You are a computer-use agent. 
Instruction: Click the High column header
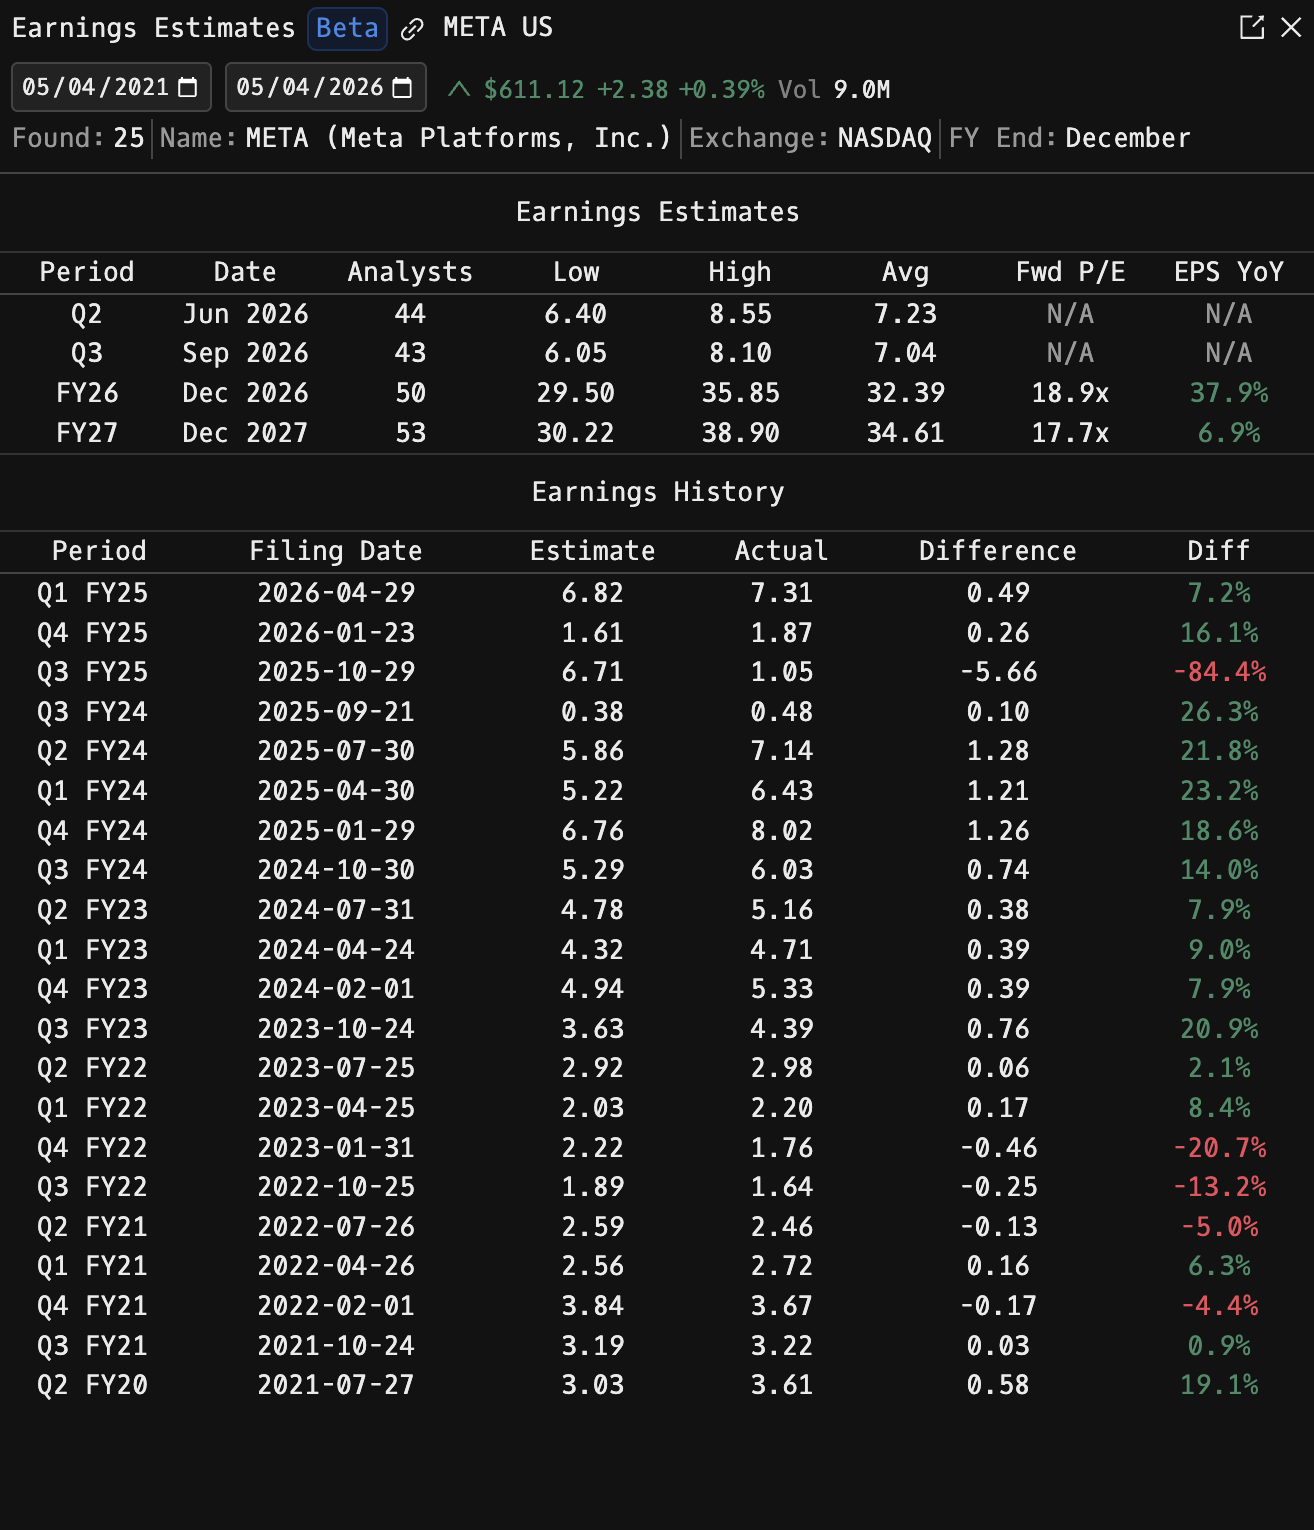pos(740,272)
